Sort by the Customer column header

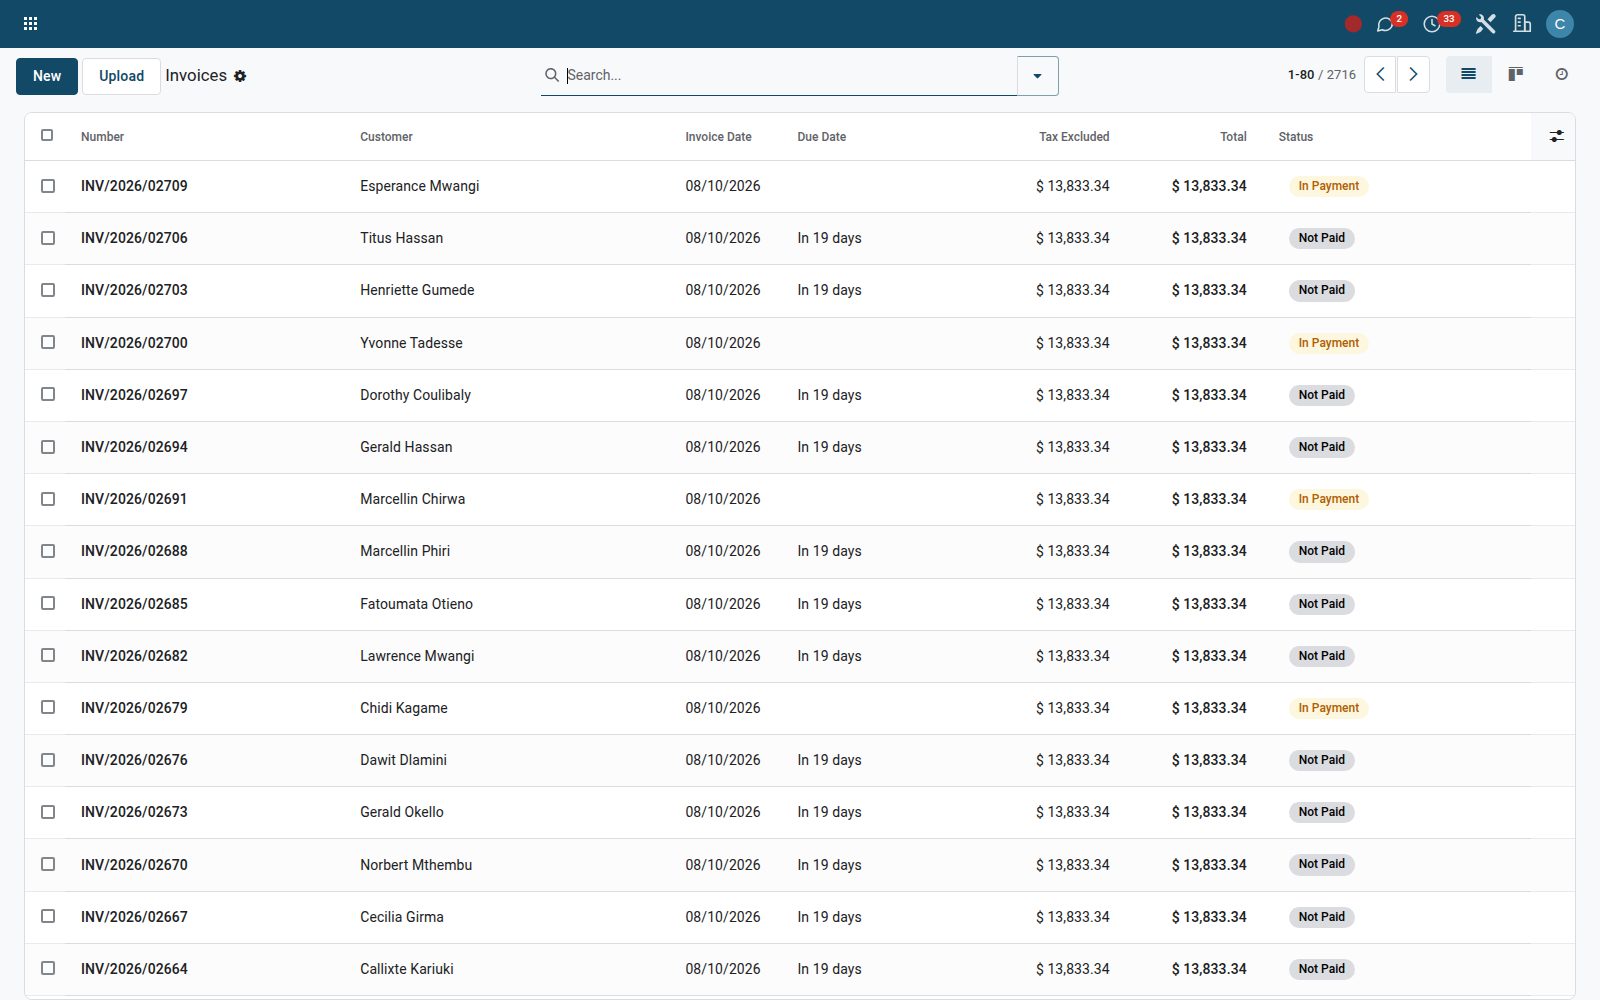coord(386,137)
